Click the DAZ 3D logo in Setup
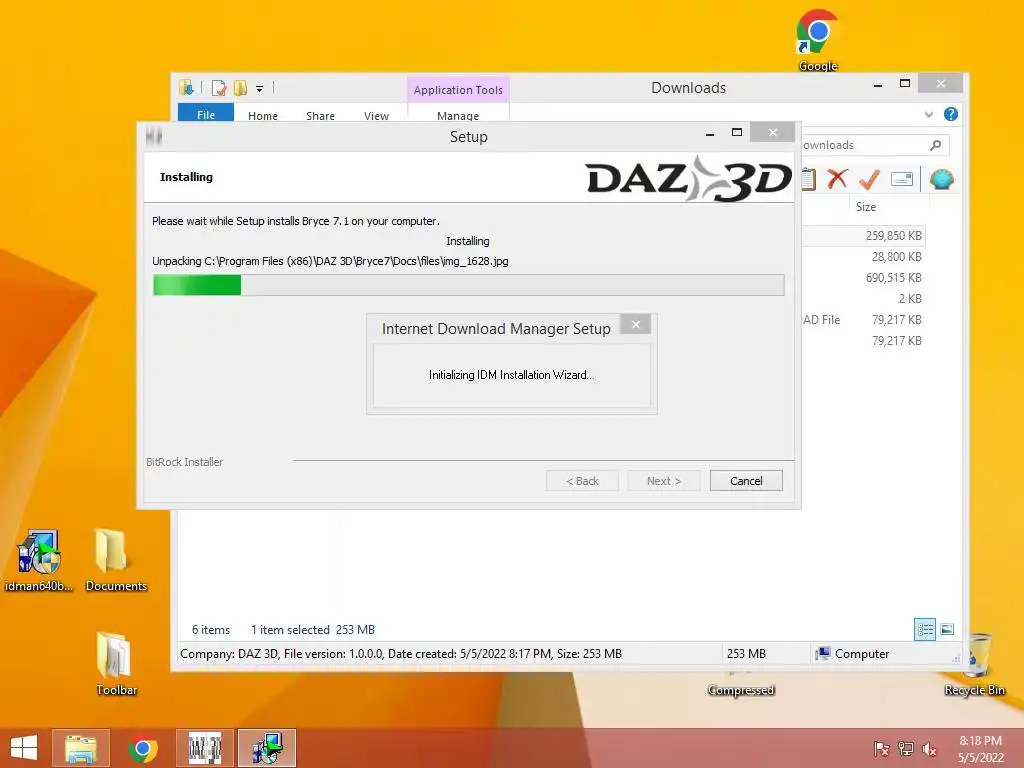This screenshot has width=1024, height=768. coord(689,178)
